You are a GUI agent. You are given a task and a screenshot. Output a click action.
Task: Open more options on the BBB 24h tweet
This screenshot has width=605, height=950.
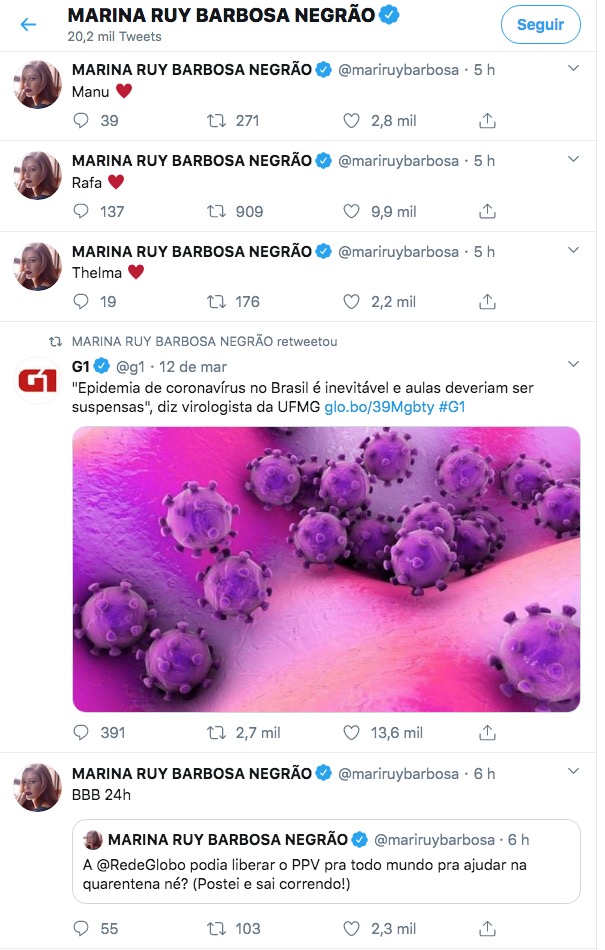coord(573,772)
